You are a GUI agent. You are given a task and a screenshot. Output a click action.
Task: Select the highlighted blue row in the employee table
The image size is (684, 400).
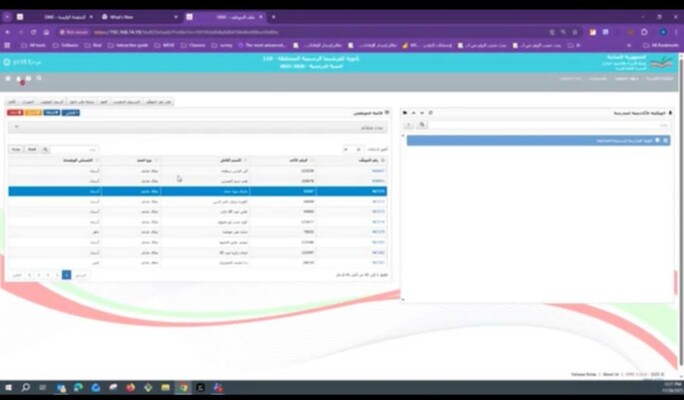200,190
